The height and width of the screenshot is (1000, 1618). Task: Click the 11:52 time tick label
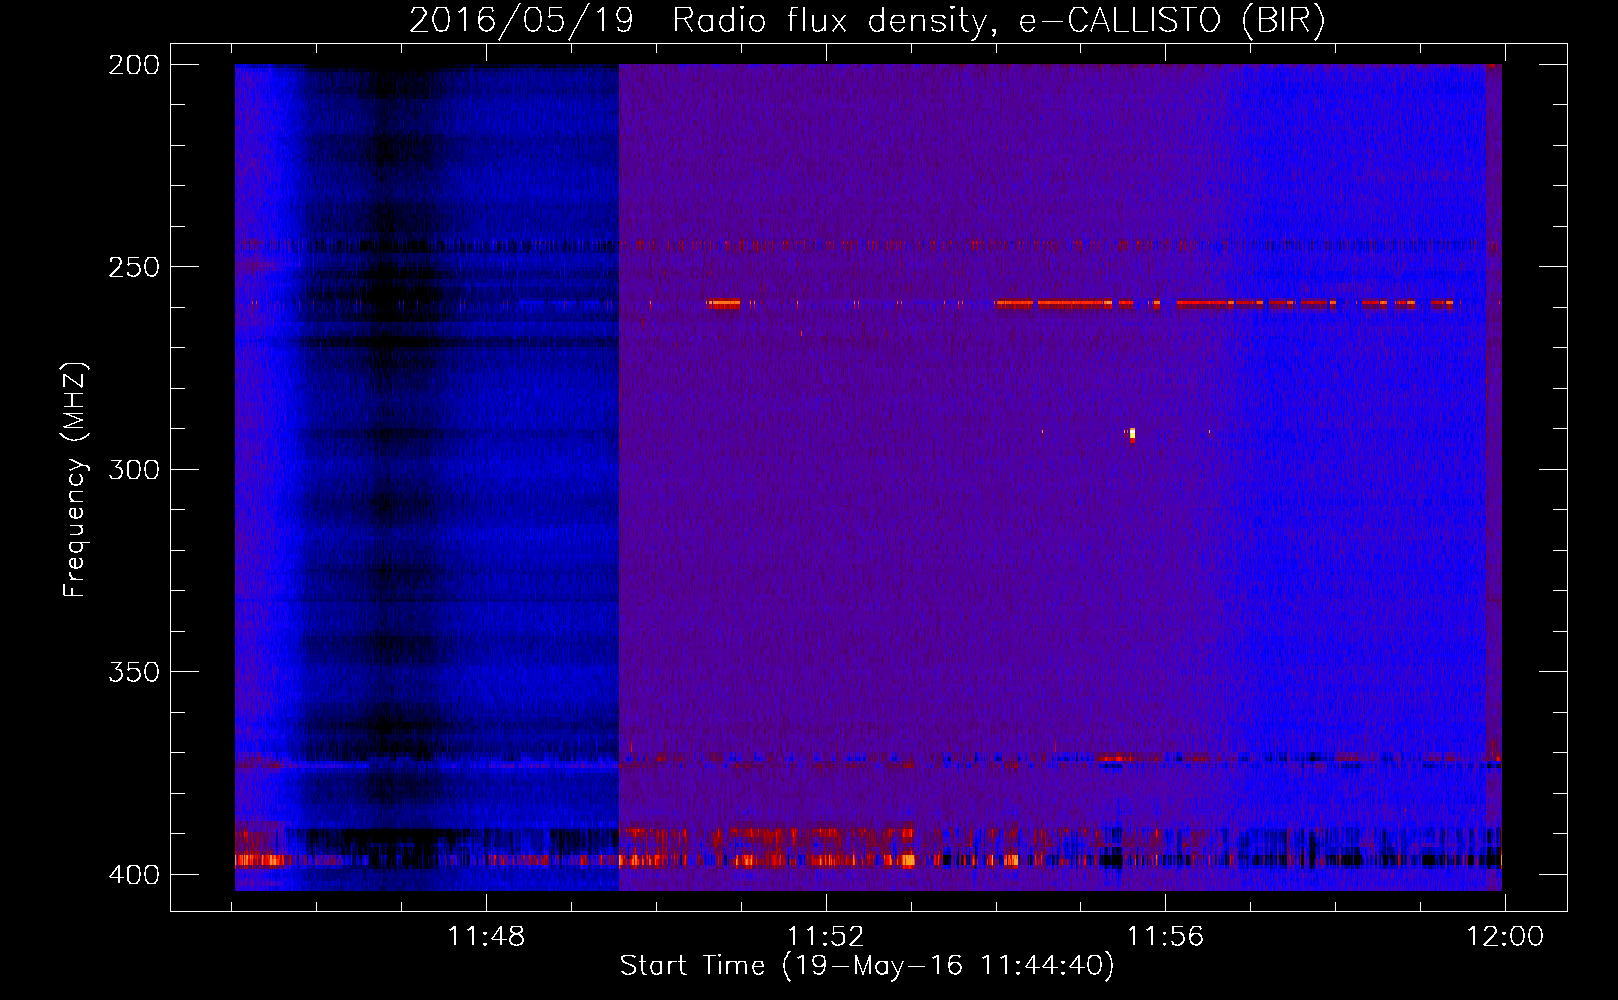click(825, 937)
